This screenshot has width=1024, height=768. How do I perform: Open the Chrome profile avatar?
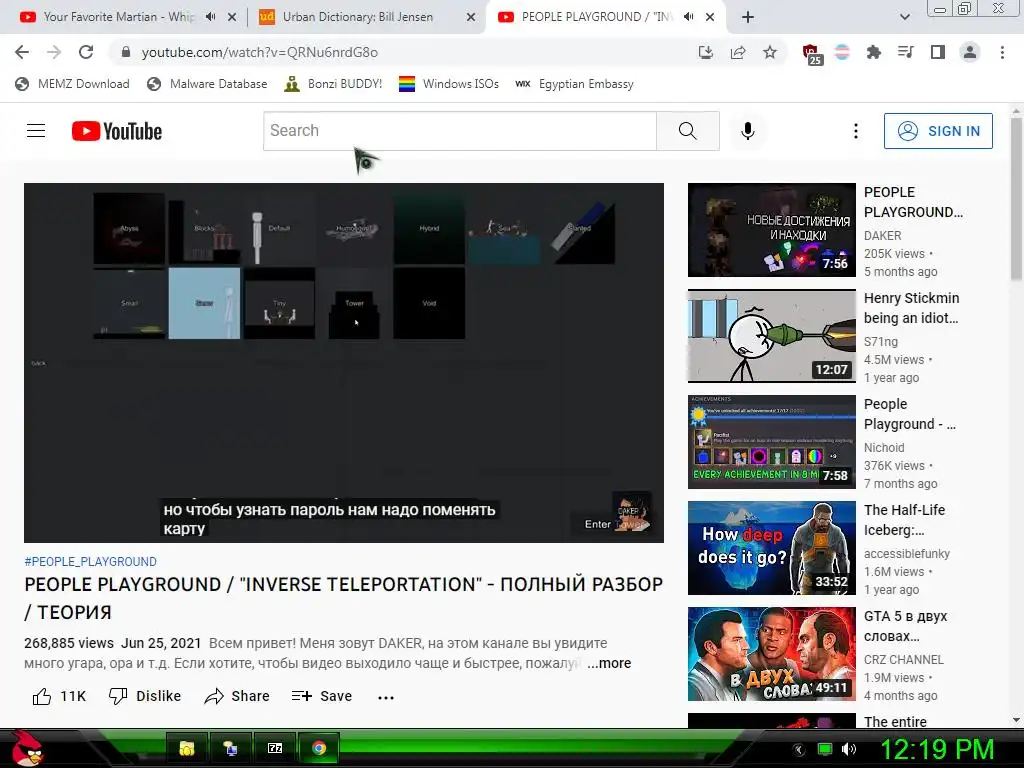coord(970,52)
